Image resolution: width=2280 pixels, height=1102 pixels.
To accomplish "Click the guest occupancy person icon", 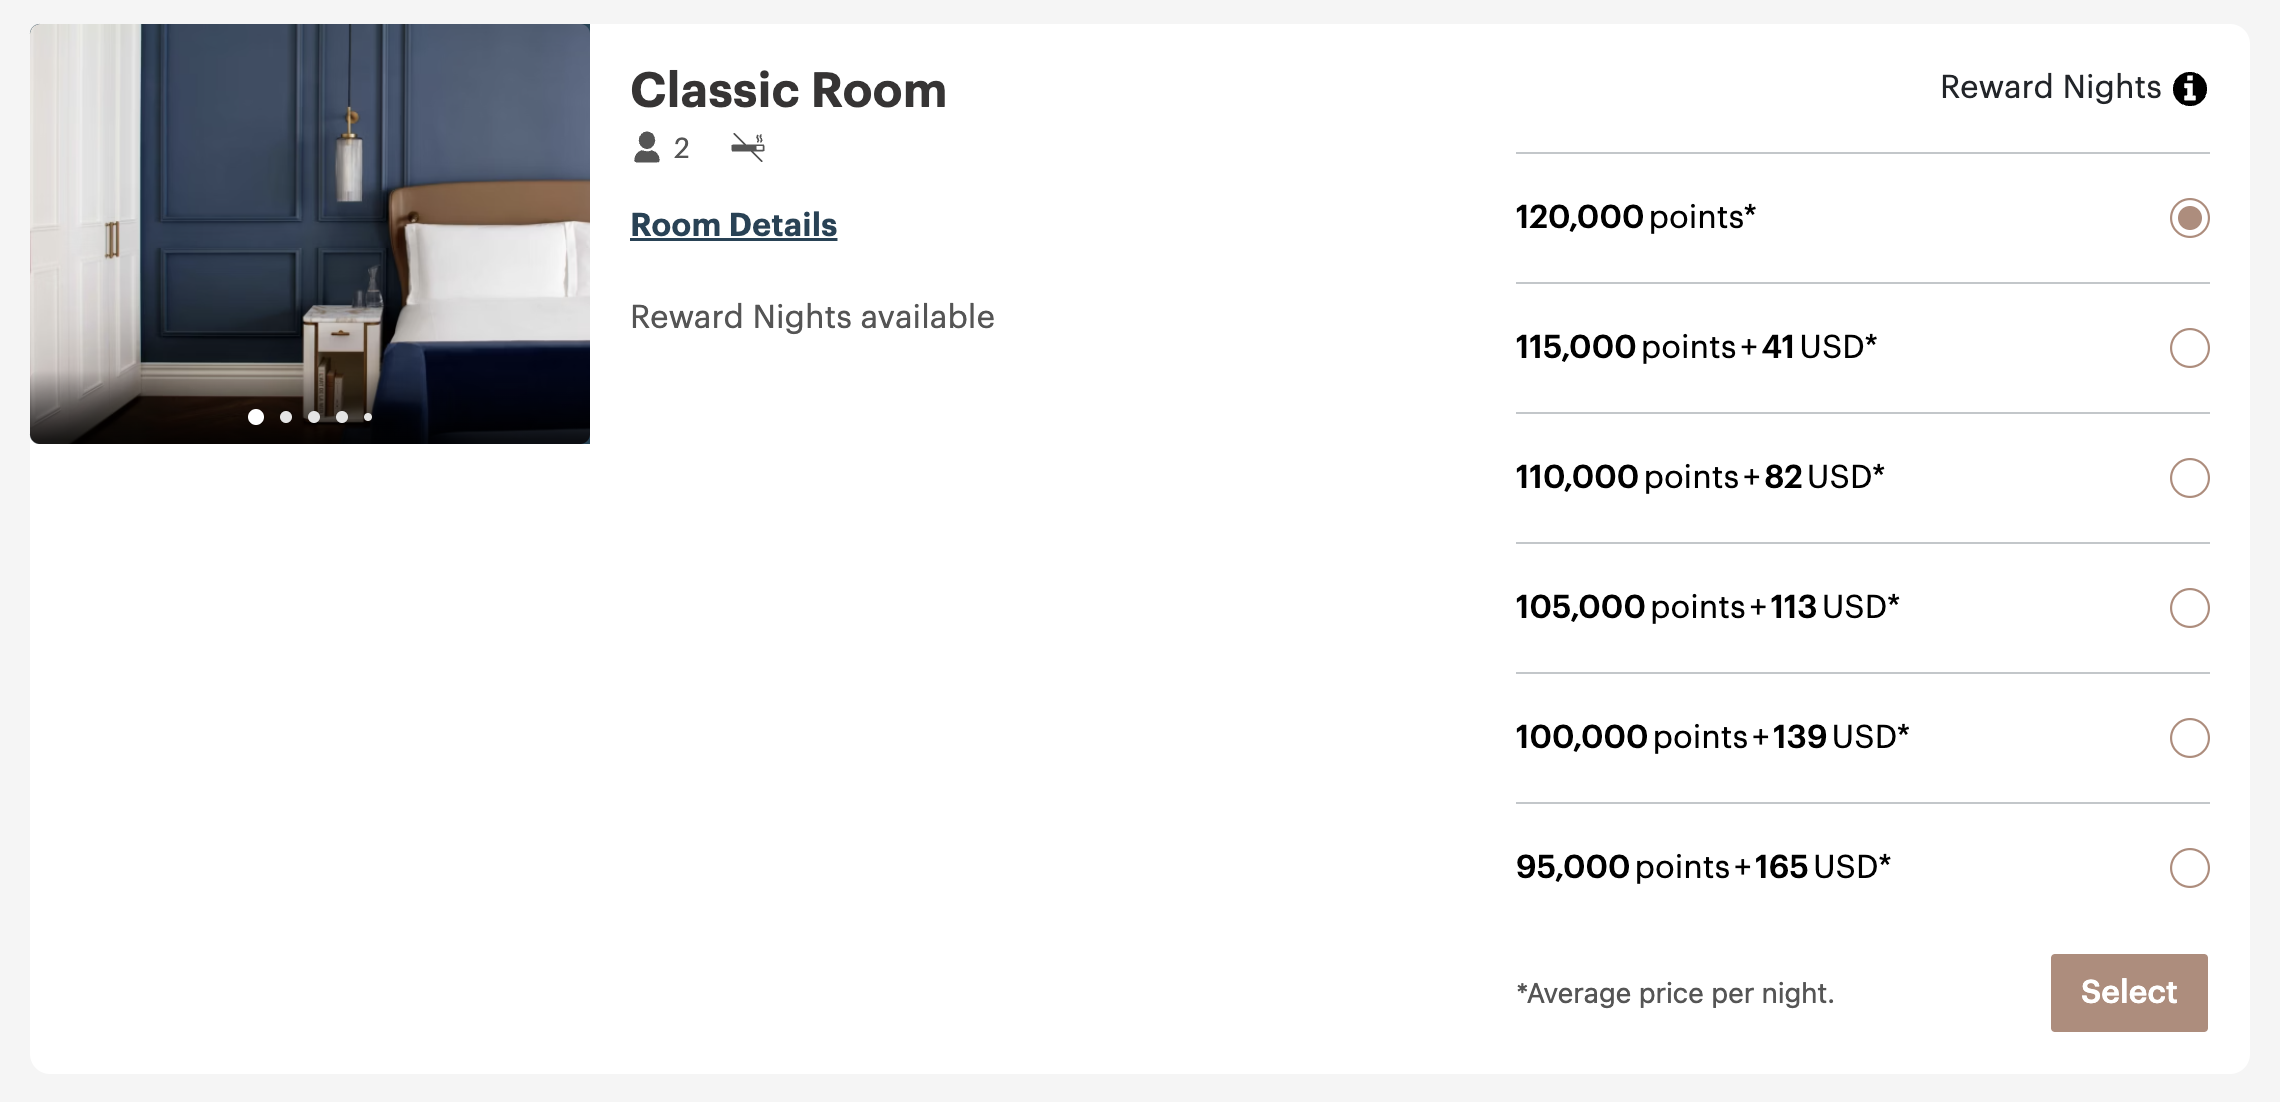I will point(648,147).
